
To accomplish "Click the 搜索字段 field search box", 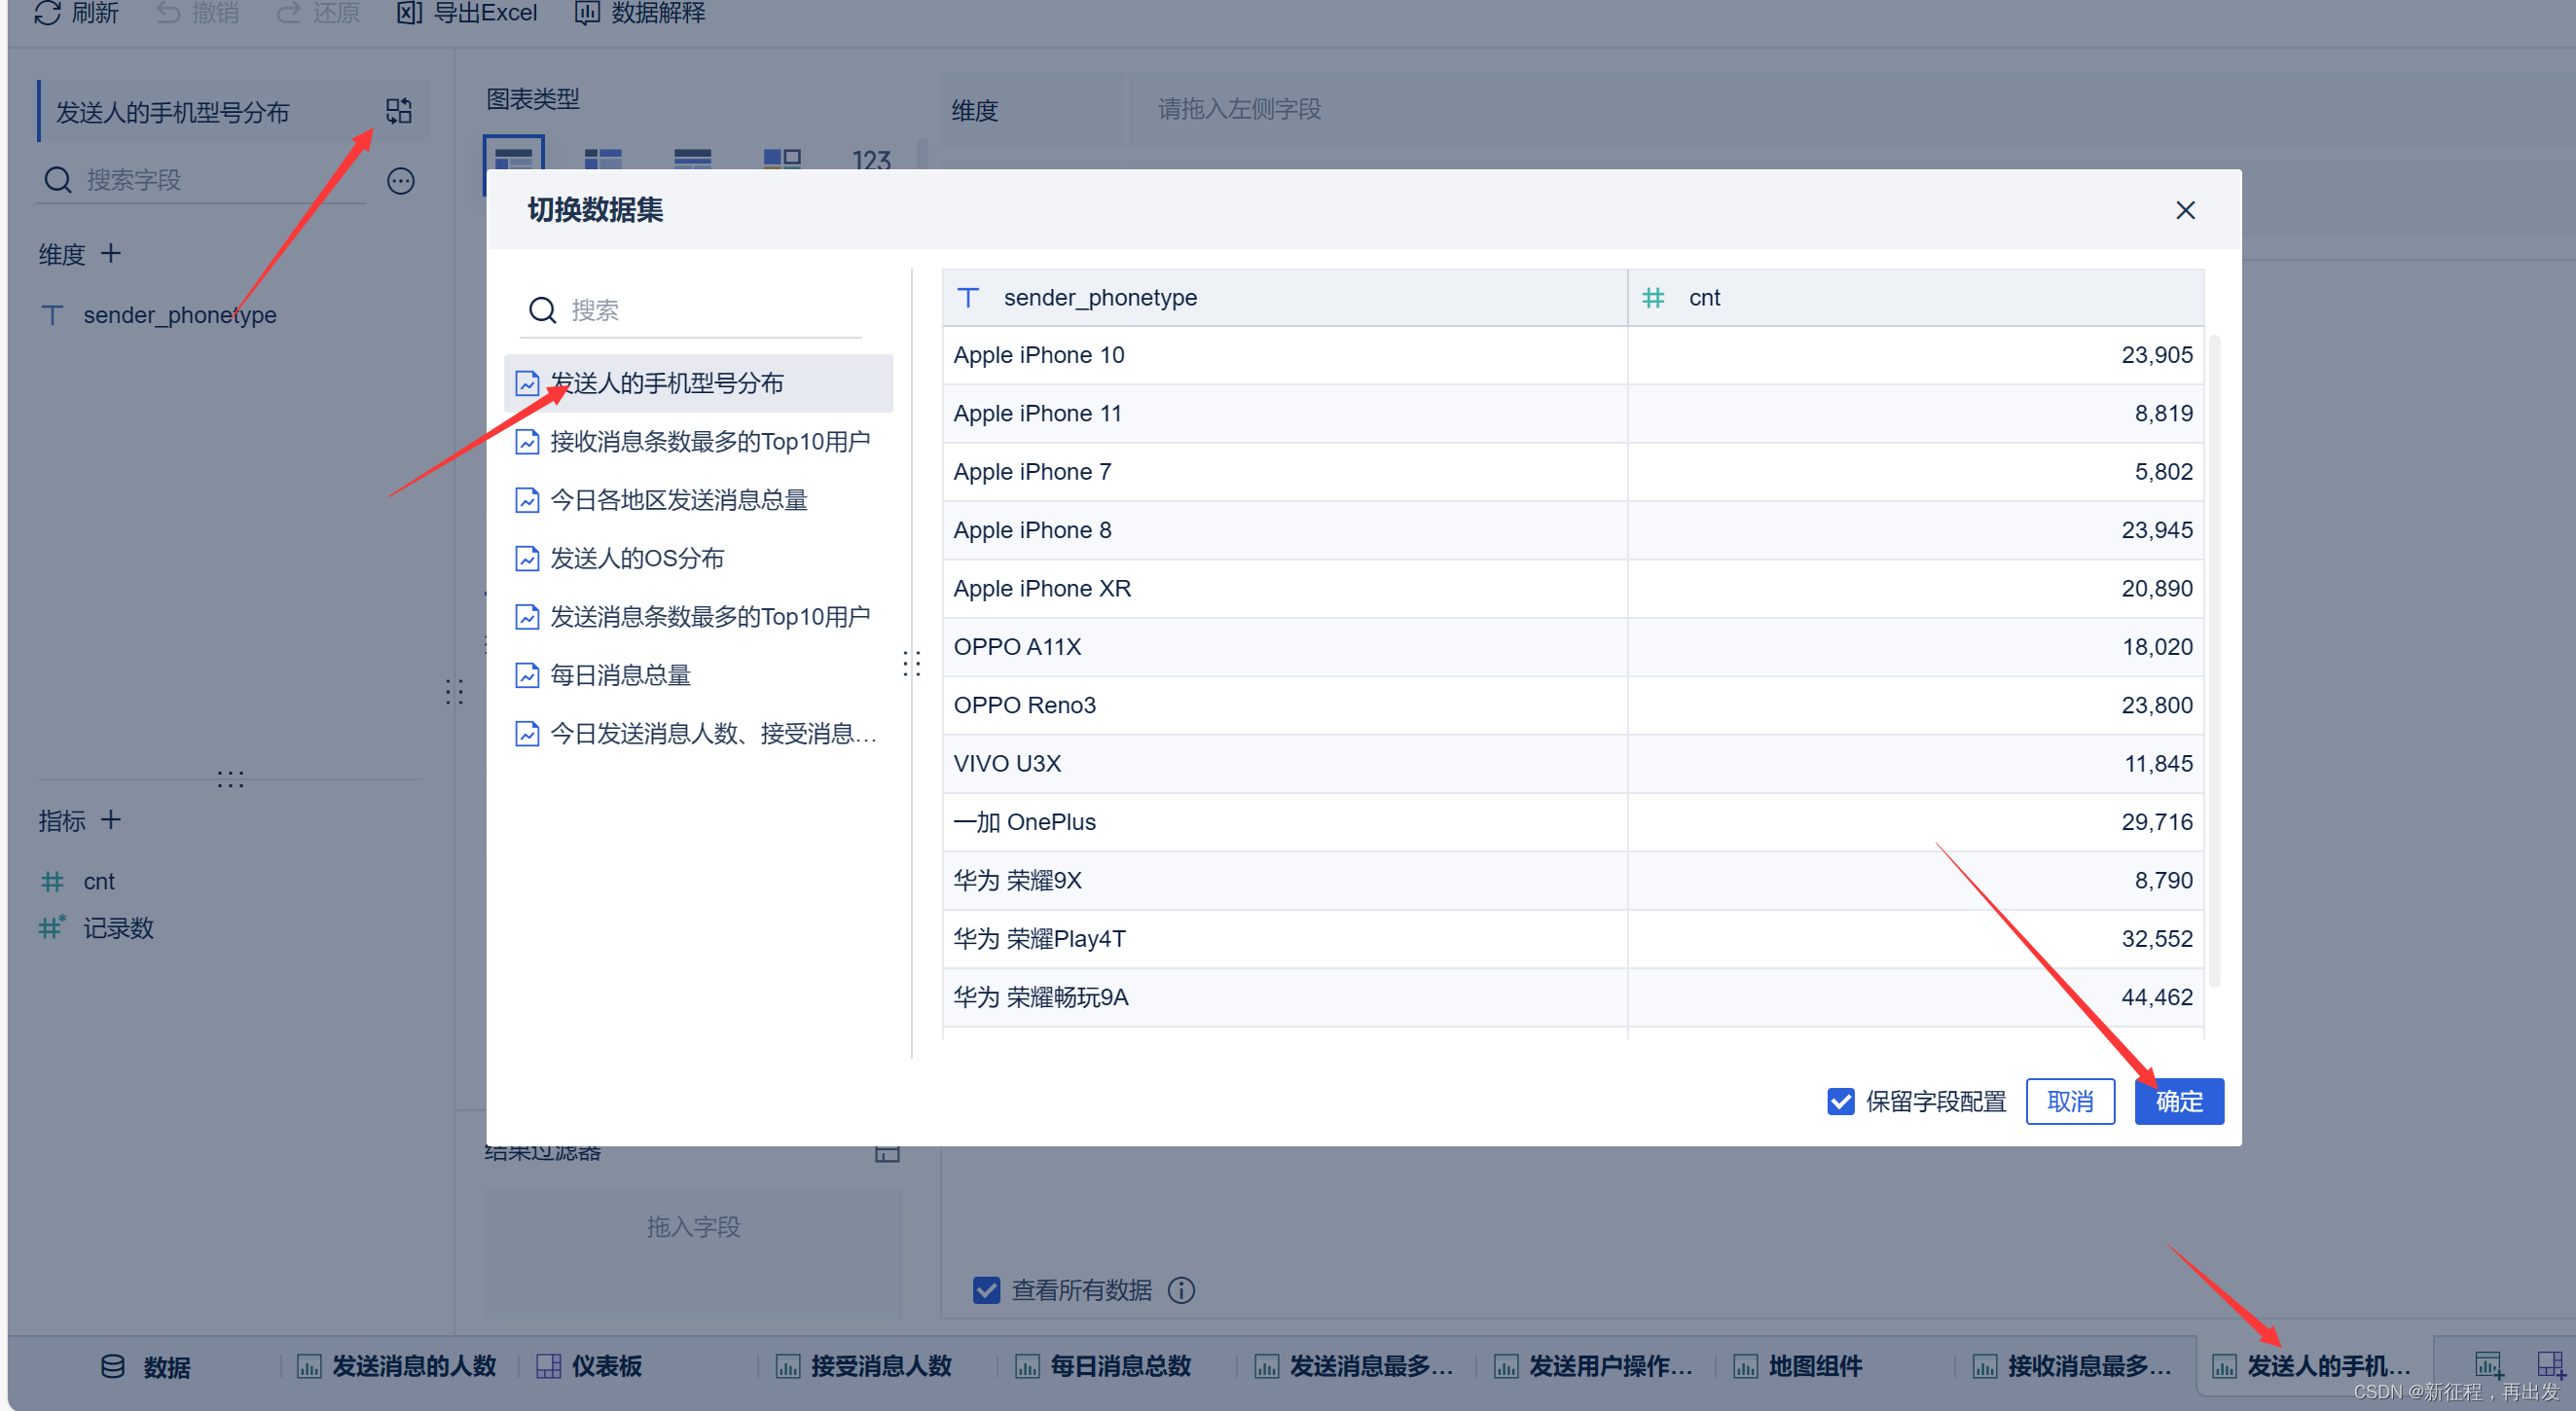I will tap(200, 180).
